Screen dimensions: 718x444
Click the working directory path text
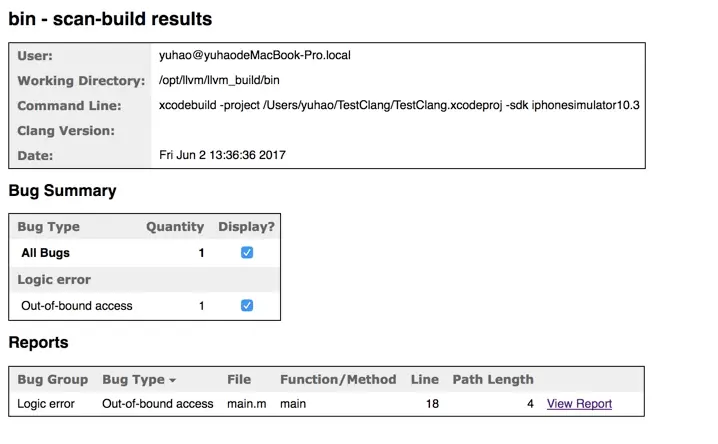pyautogui.click(x=219, y=80)
